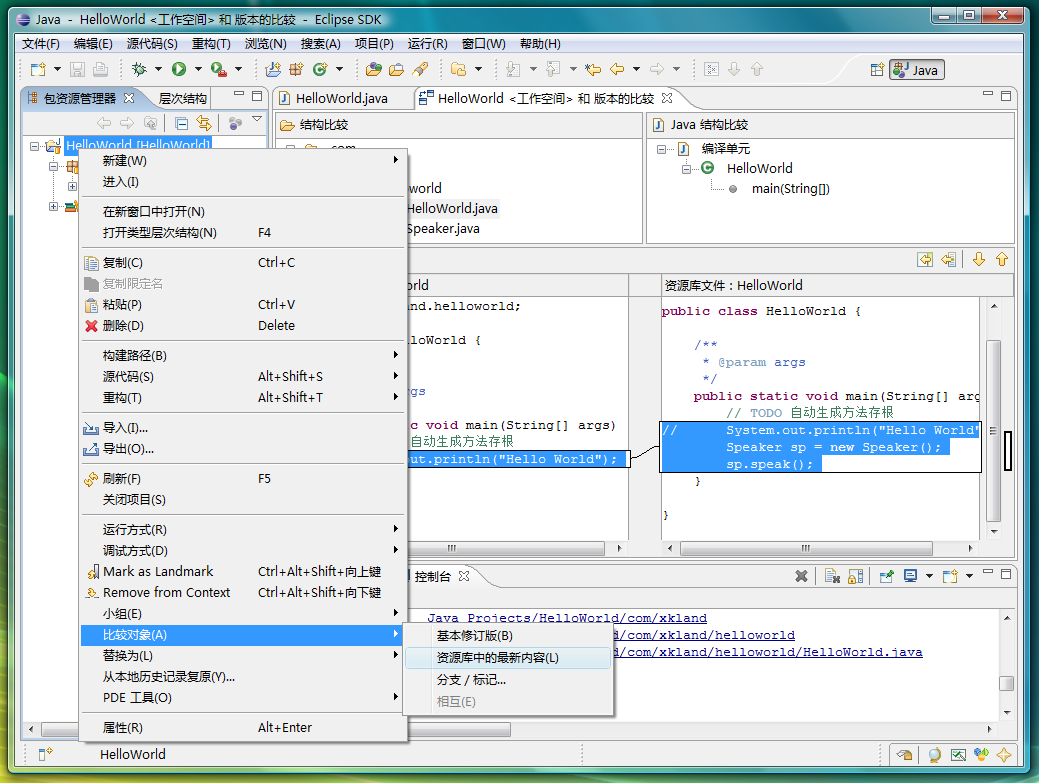The height and width of the screenshot is (783, 1039).
Task: Click Copy All Non-Conflicting Changes icon
Action: [925, 260]
